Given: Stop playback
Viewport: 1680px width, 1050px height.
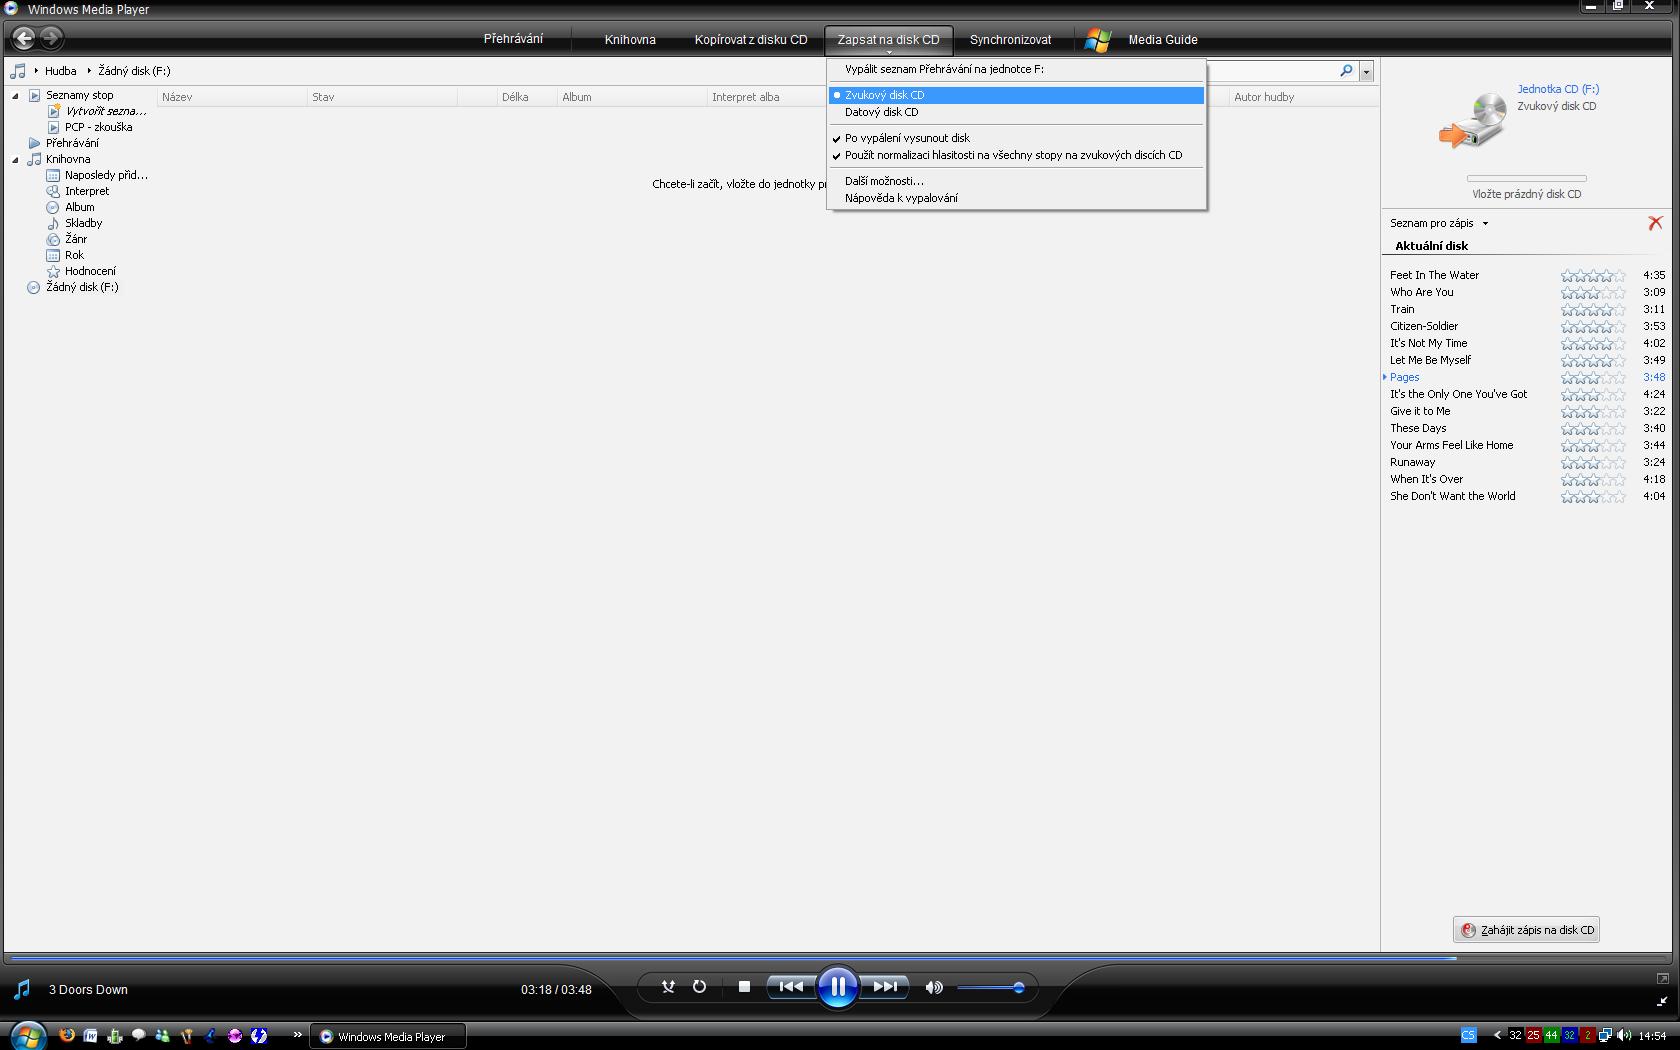Looking at the screenshot, I should point(744,987).
